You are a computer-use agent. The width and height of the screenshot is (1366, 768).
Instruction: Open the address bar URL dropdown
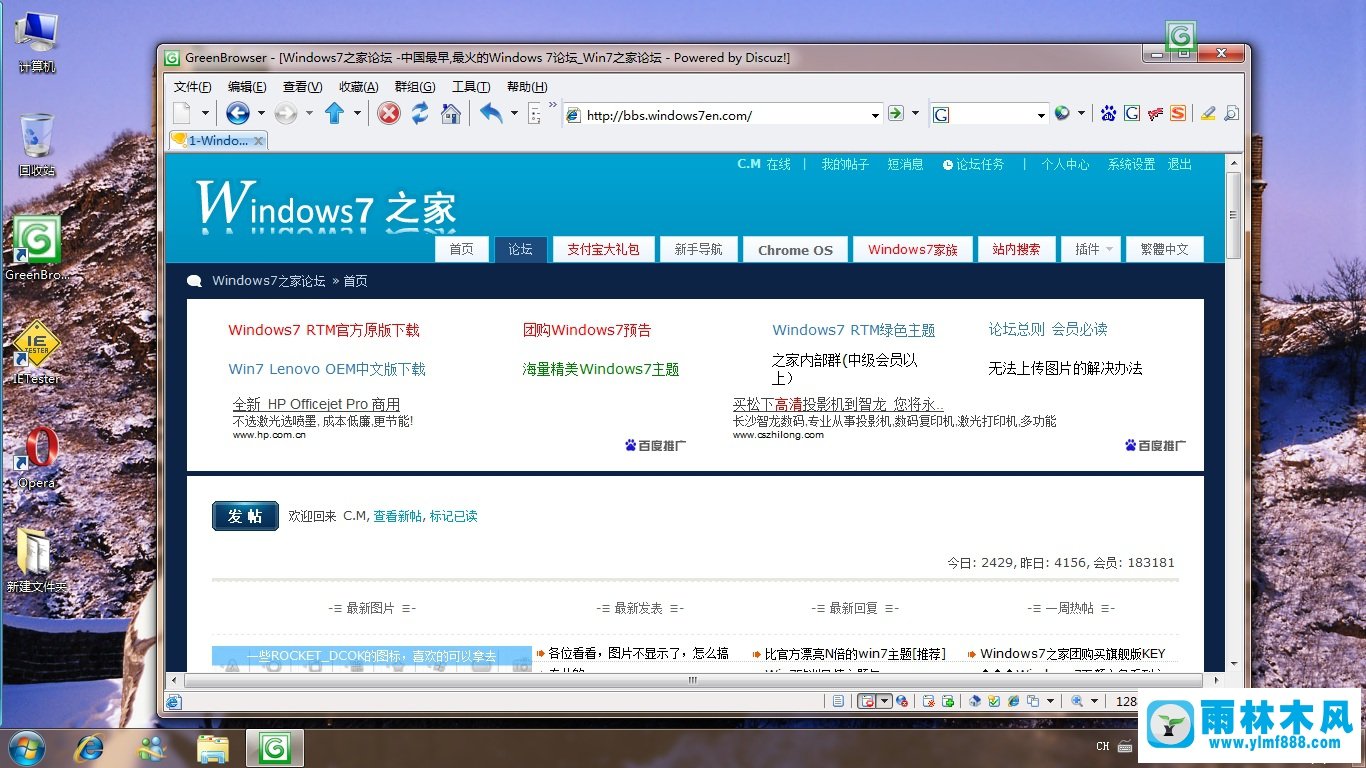click(x=875, y=115)
